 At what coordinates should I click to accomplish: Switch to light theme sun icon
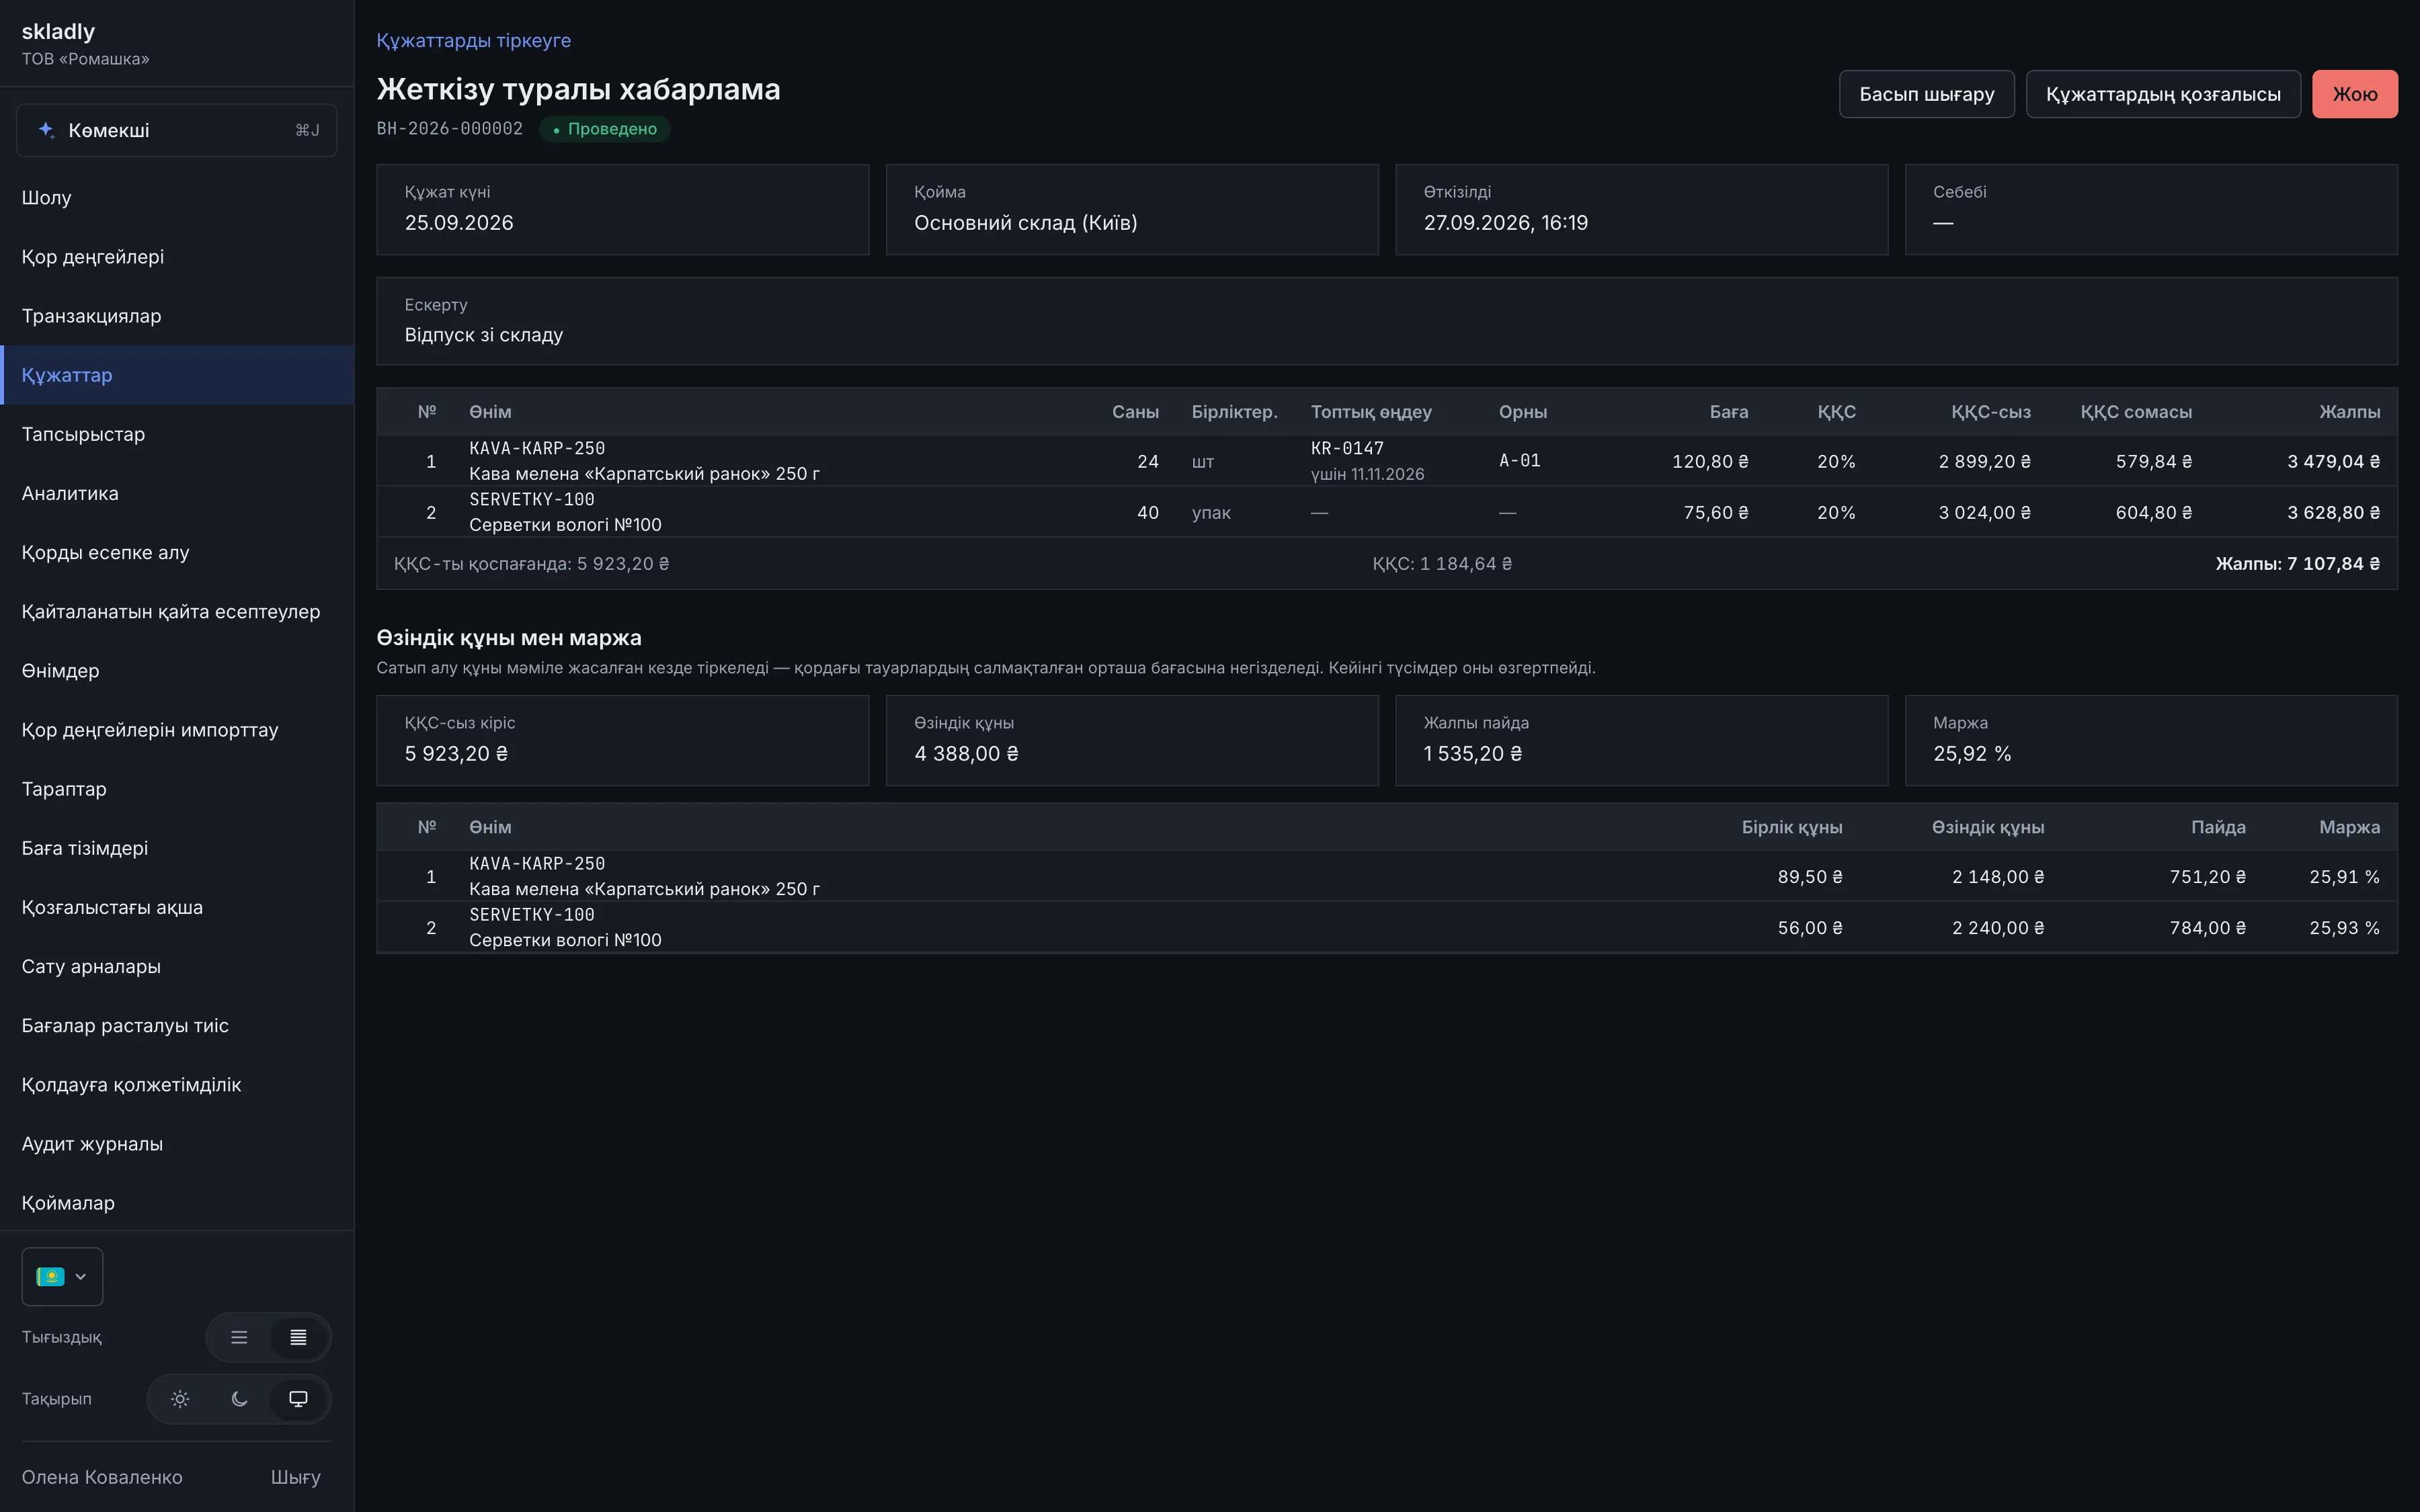pyautogui.click(x=180, y=1399)
